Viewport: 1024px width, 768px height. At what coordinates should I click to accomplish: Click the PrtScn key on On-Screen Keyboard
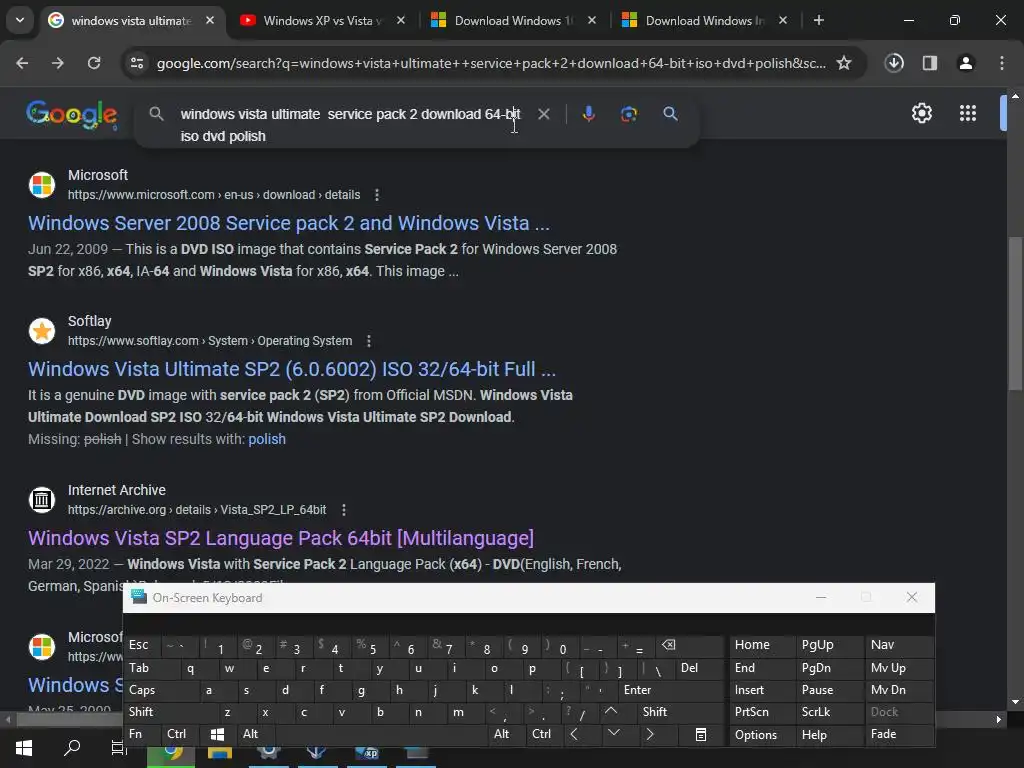coord(761,712)
